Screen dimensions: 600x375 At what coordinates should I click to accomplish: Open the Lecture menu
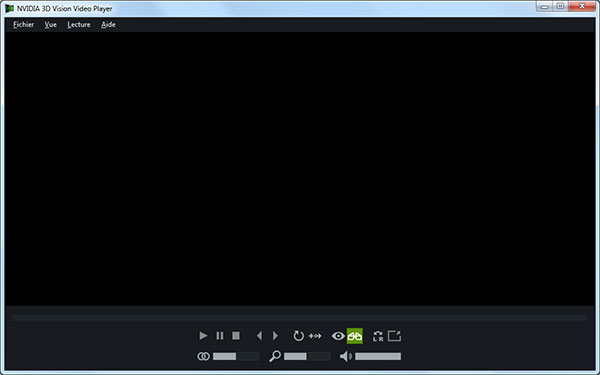[x=79, y=24]
